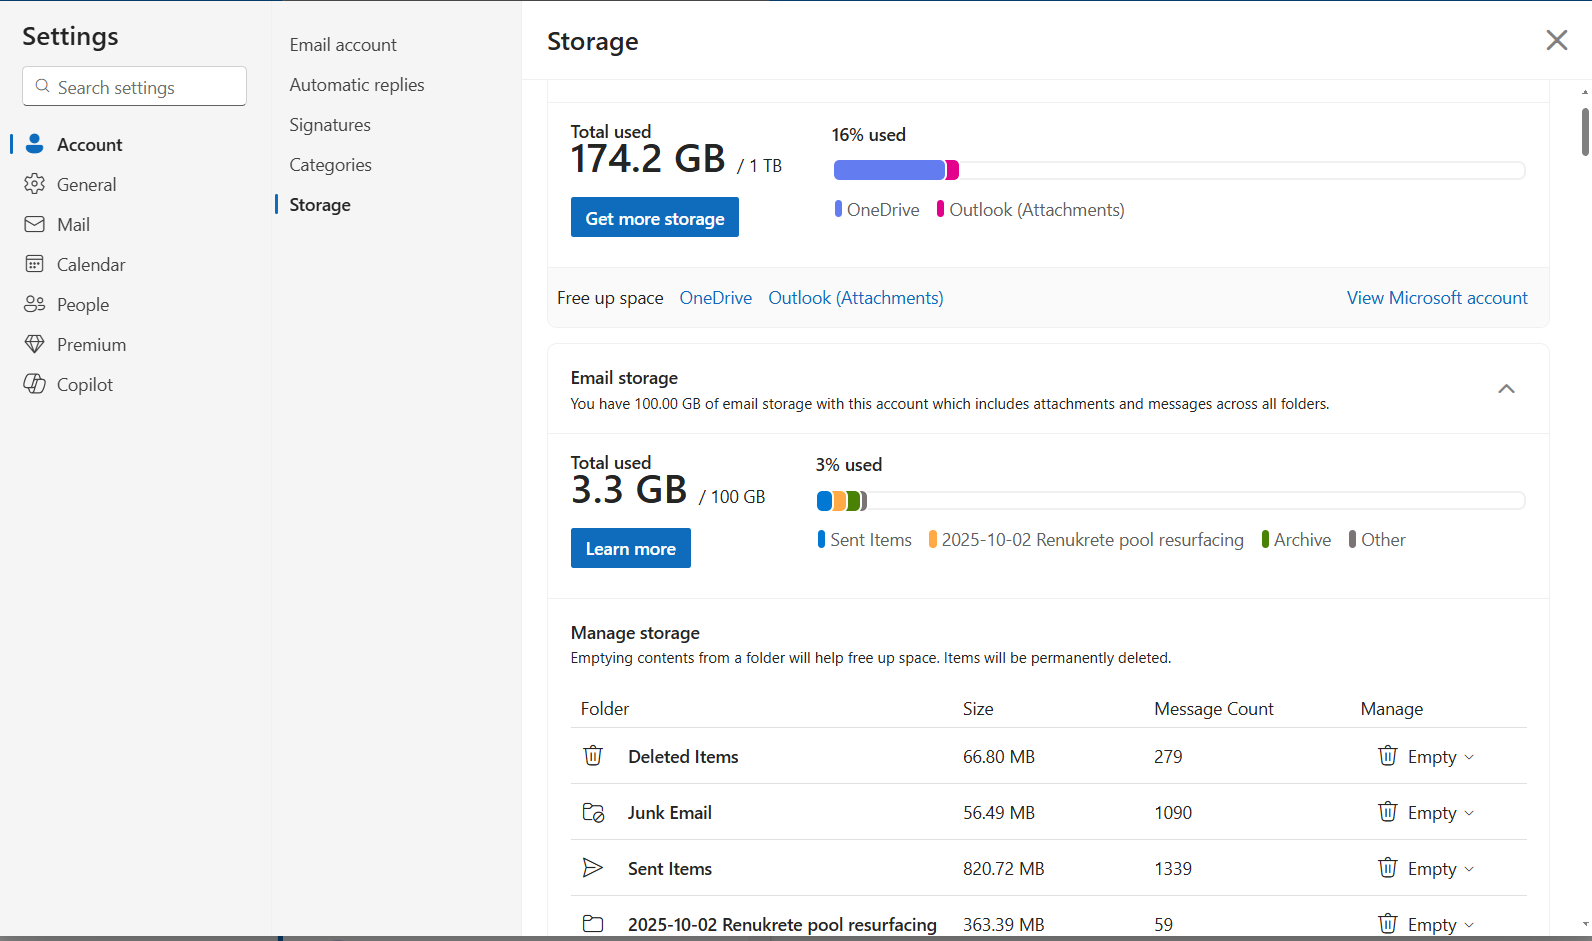This screenshot has height=941, width=1592.
Task: Select Signatures in the submenu
Action: 330,125
